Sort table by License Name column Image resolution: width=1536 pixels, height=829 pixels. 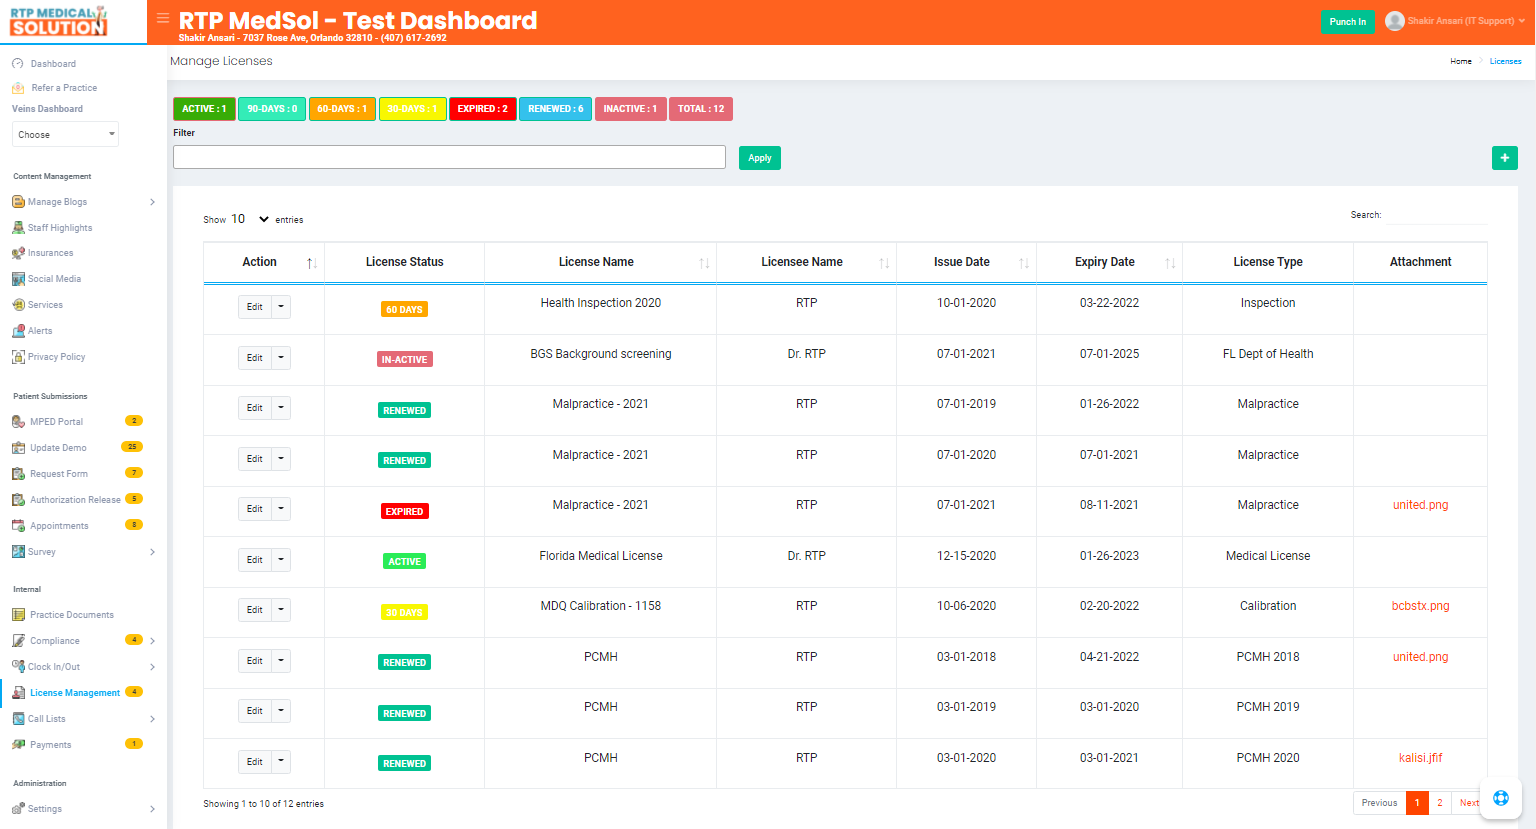pyautogui.click(x=600, y=262)
